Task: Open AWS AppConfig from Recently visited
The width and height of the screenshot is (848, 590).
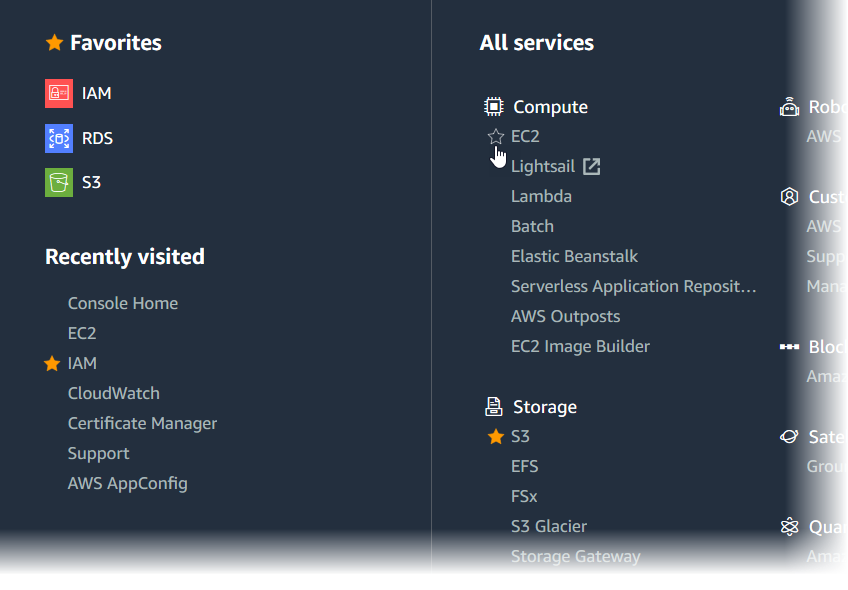Action: pos(128,484)
